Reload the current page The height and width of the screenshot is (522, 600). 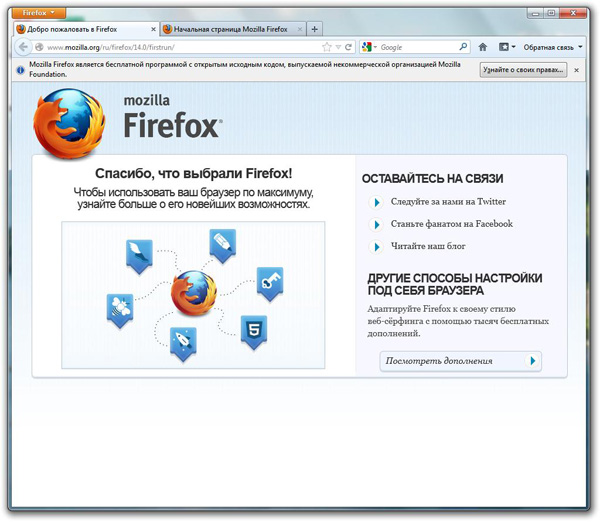[x=348, y=47]
